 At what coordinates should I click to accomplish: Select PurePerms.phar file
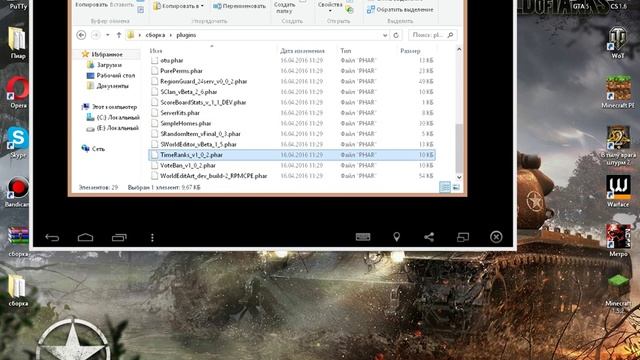pyautogui.click(x=292, y=71)
